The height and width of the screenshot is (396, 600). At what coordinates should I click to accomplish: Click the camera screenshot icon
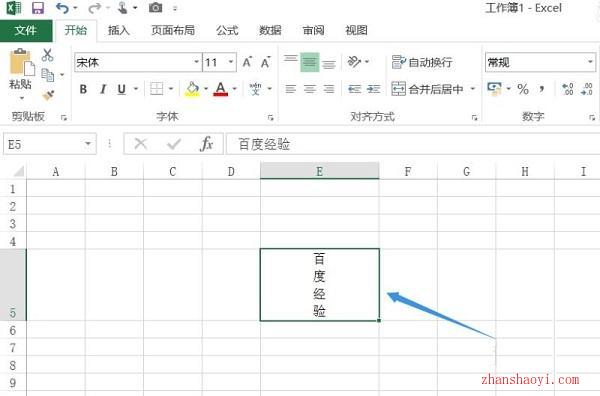155,7
